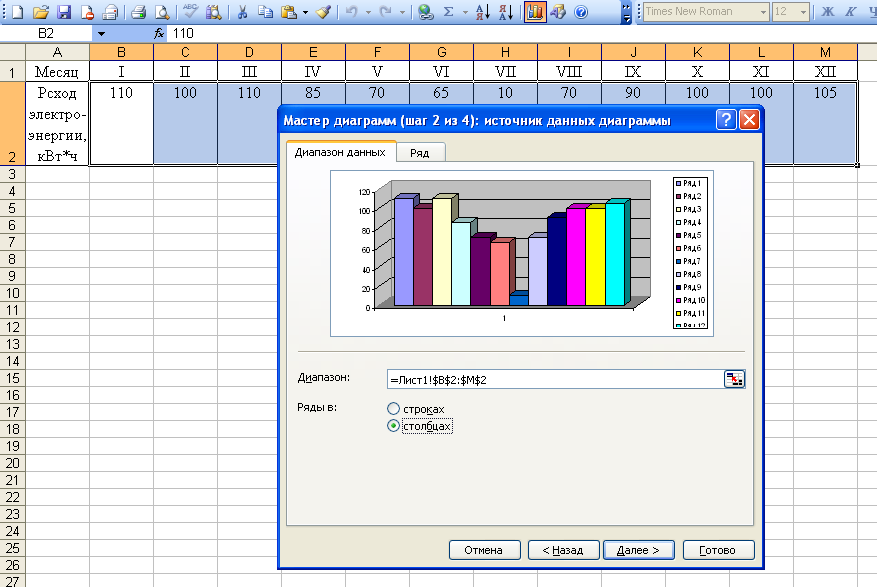Viewport: 877px width, 587px height.
Task: Open the Print Preview icon
Action: click(x=162, y=11)
